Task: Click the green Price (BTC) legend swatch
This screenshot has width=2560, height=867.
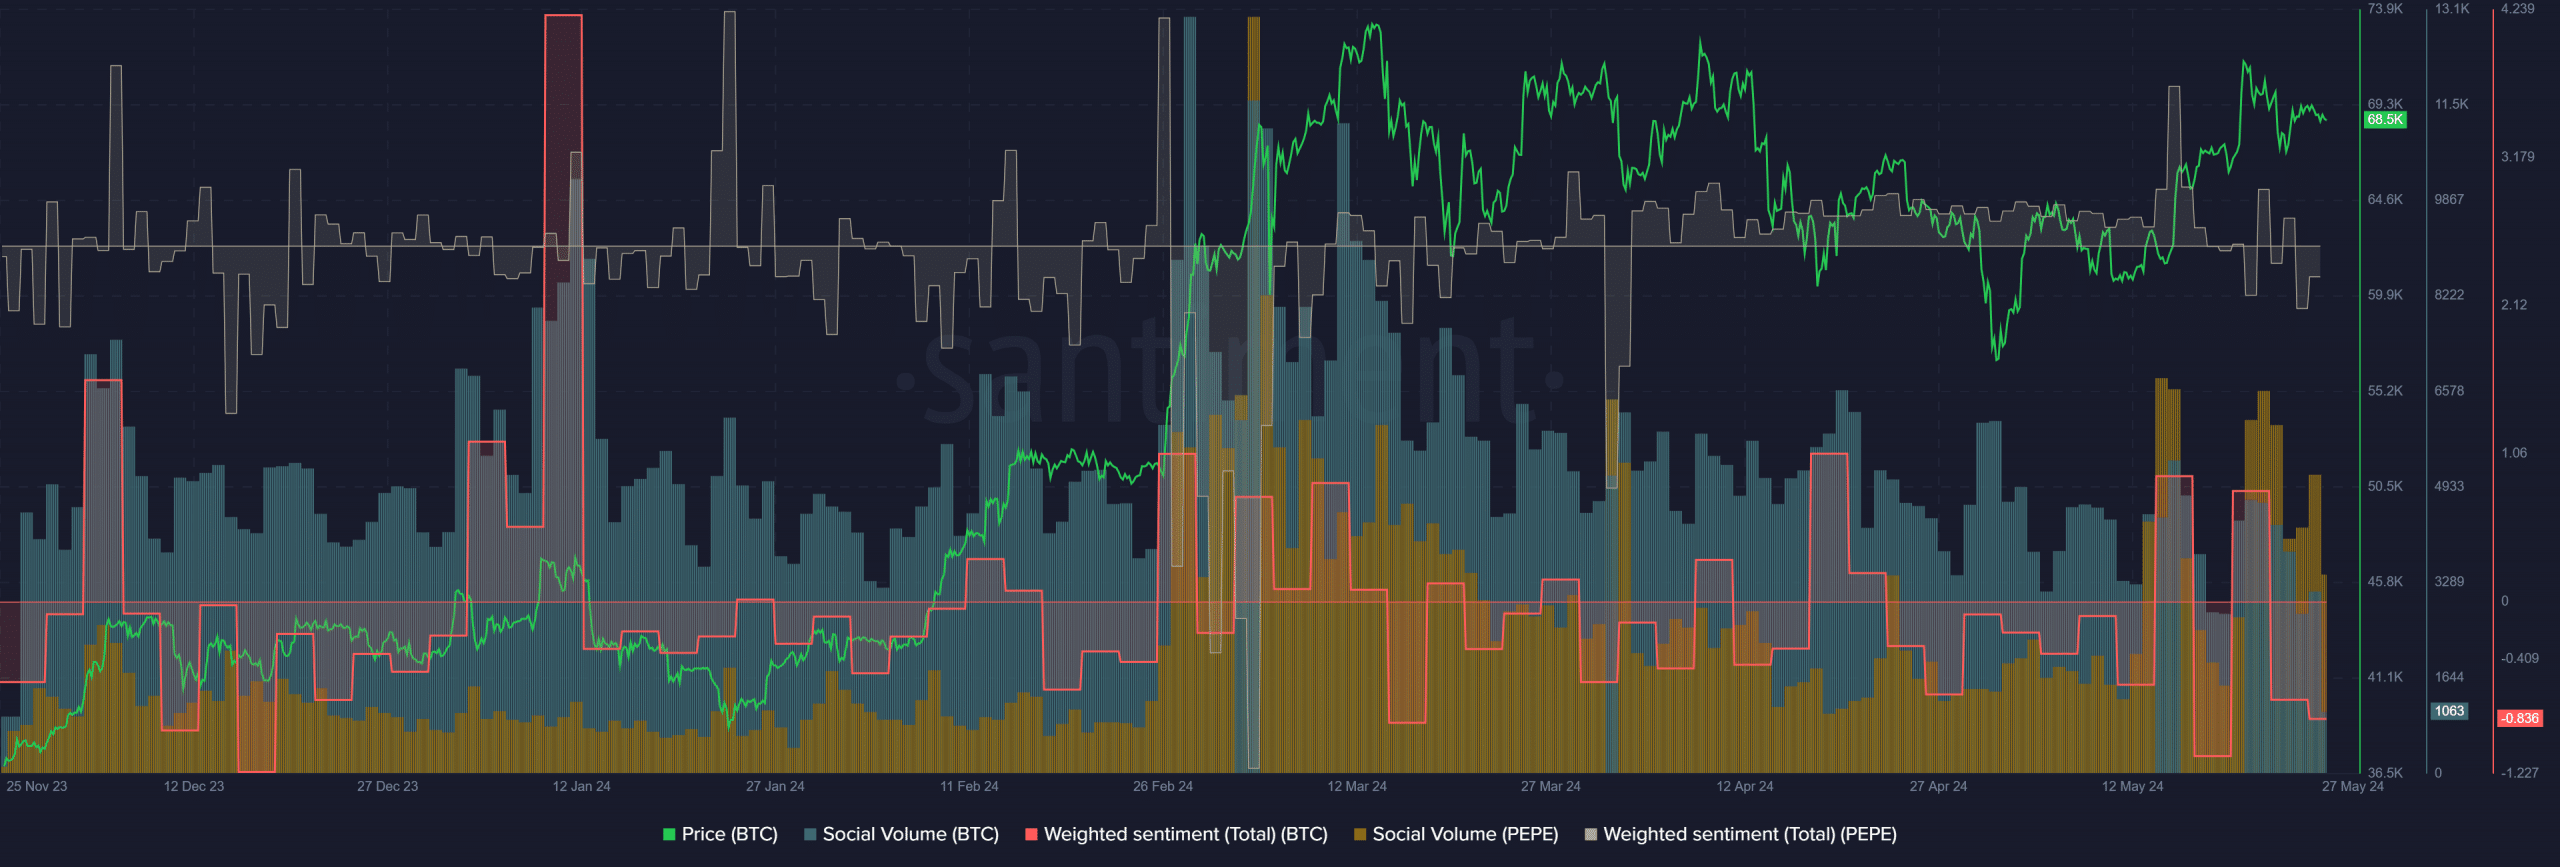Action: pyautogui.click(x=669, y=834)
